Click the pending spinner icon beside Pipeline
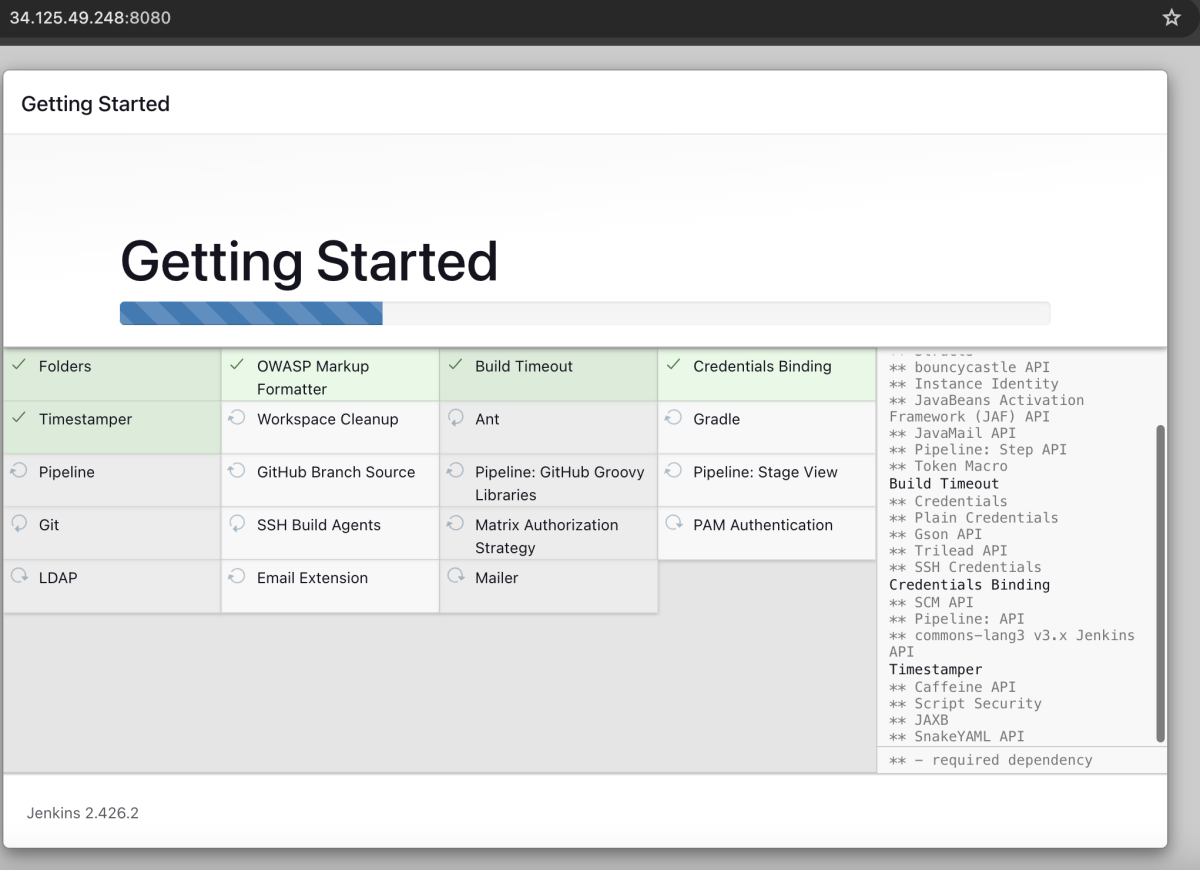This screenshot has height=870, width=1200. (x=19, y=471)
